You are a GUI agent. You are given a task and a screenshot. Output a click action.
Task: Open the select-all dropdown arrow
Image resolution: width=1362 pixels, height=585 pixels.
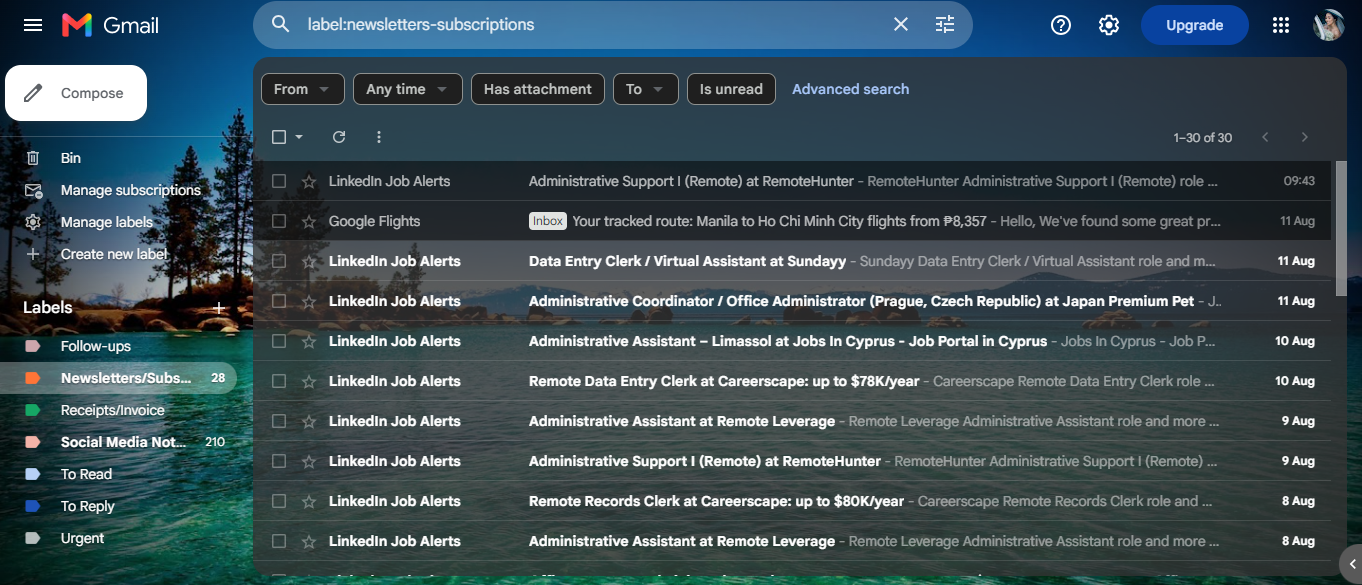(299, 137)
